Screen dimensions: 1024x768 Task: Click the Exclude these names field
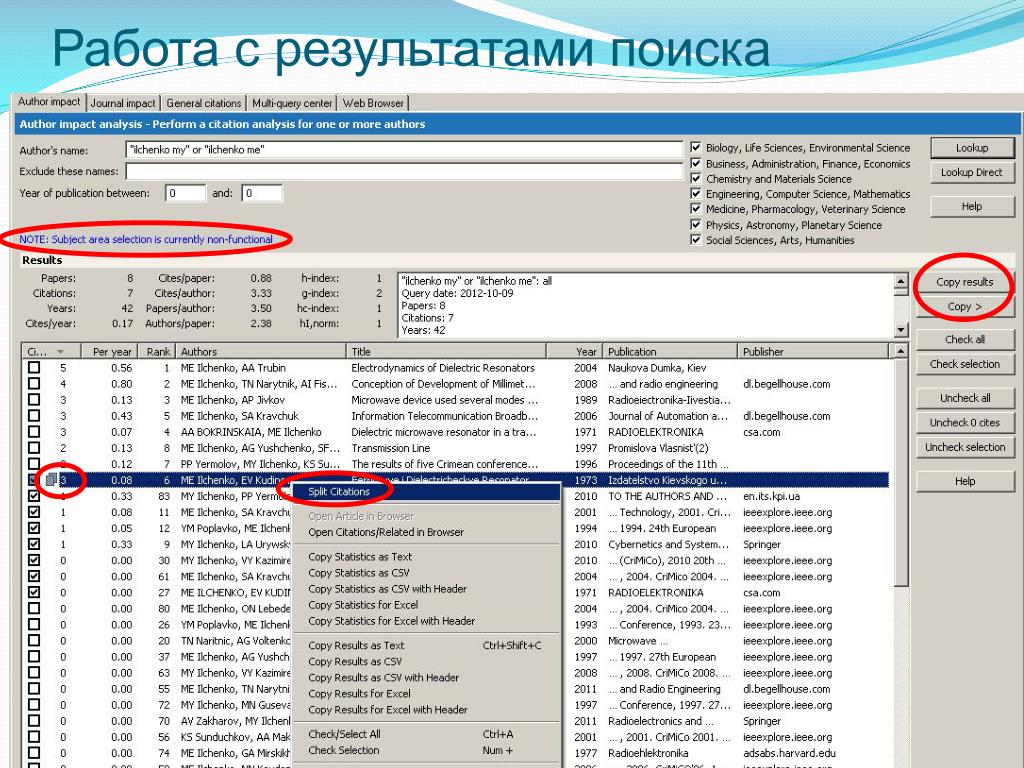pyautogui.click(x=404, y=172)
